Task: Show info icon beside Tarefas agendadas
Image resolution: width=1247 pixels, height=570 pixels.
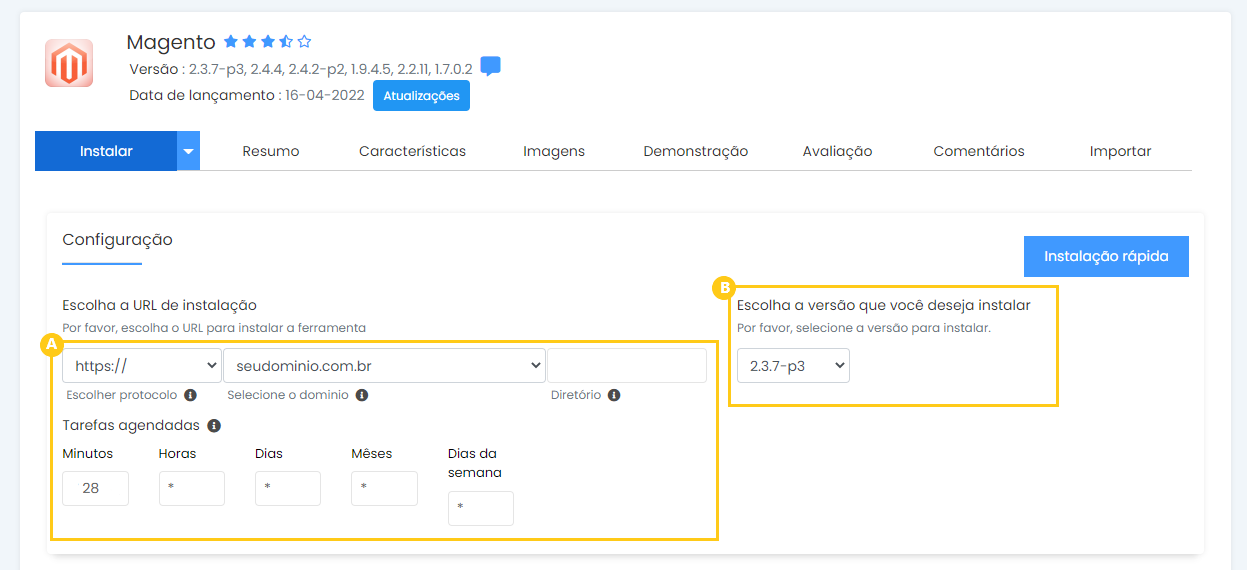Action: [x=214, y=425]
